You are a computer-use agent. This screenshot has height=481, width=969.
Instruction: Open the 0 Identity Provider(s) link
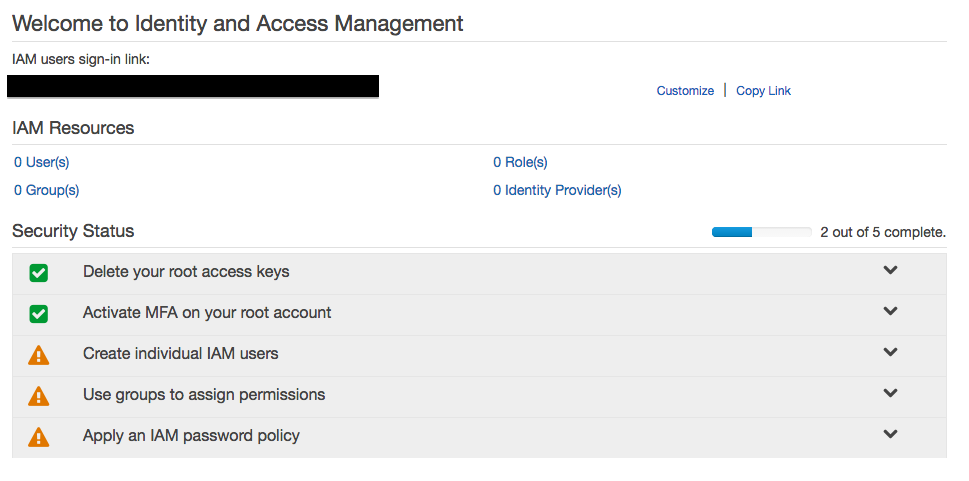point(557,190)
